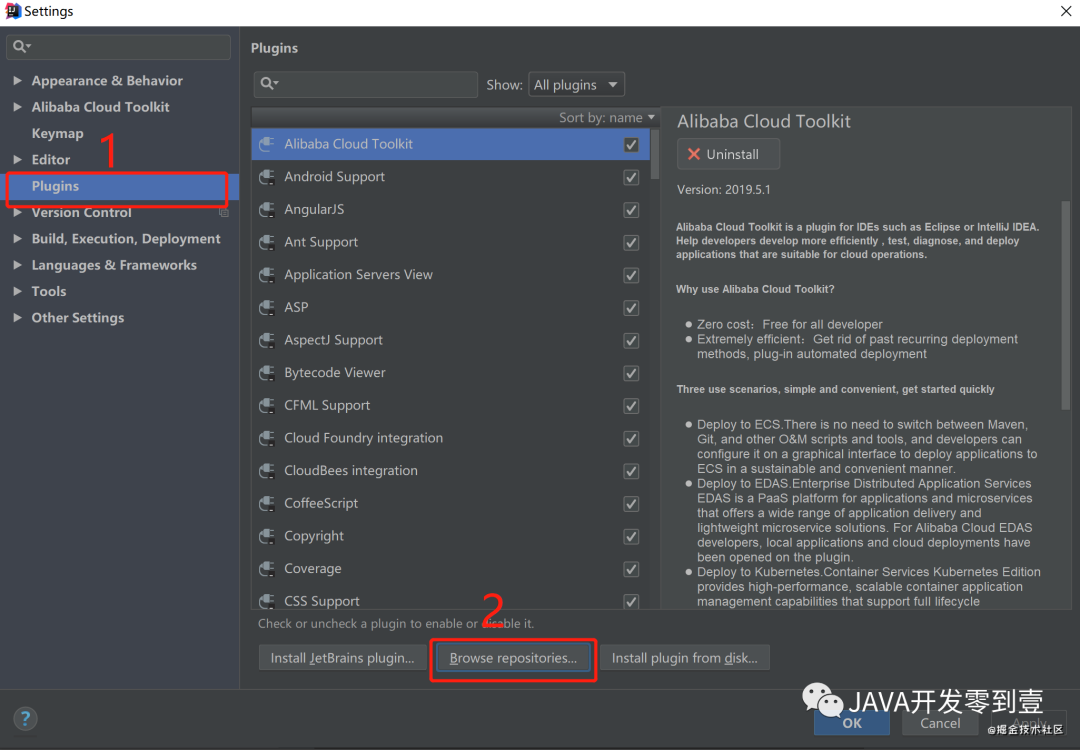Click the Copyright plugin icon
1080x750 pixels.
click(267, 536)
